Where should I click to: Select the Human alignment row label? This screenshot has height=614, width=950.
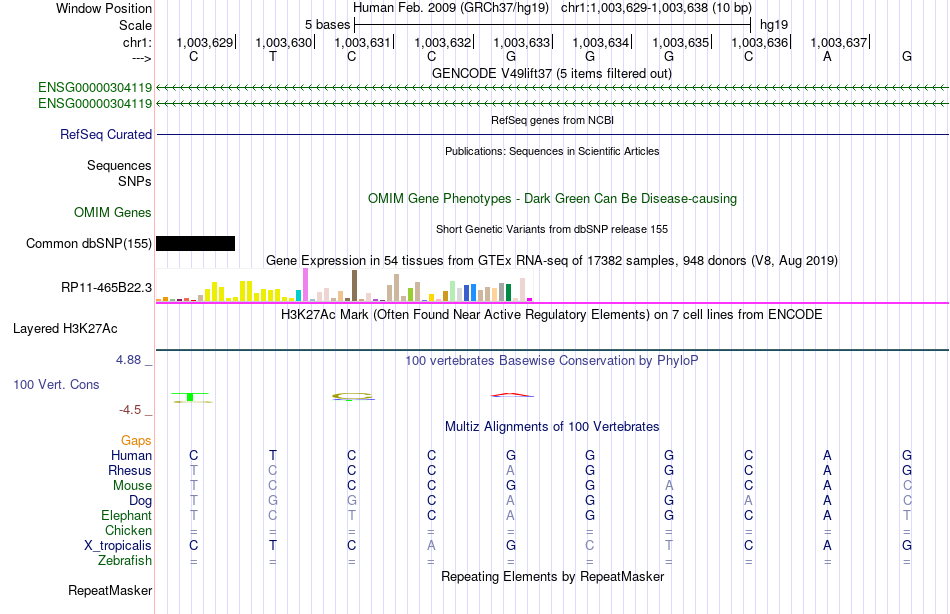coord(131,455)
